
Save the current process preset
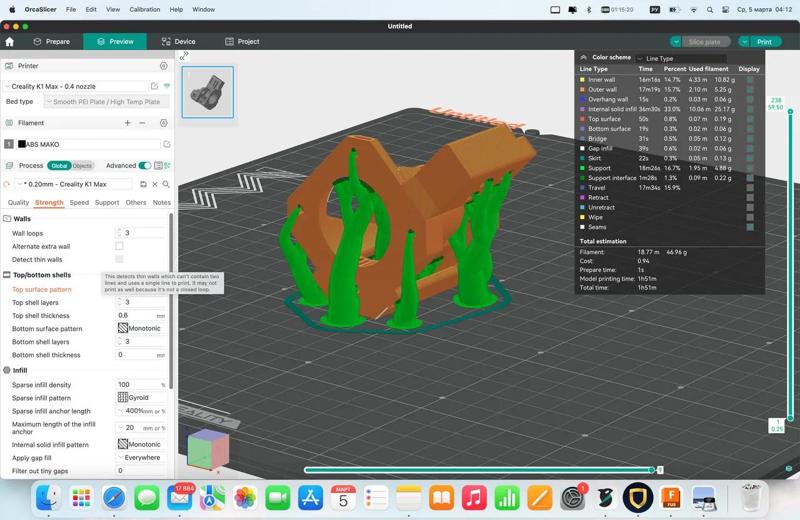pyautogui.click(x=143, y=184)
